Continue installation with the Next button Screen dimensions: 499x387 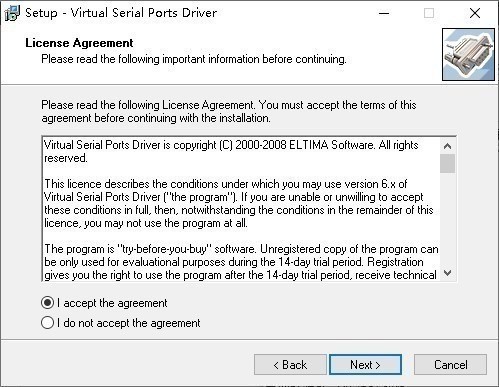coord(365,365)
